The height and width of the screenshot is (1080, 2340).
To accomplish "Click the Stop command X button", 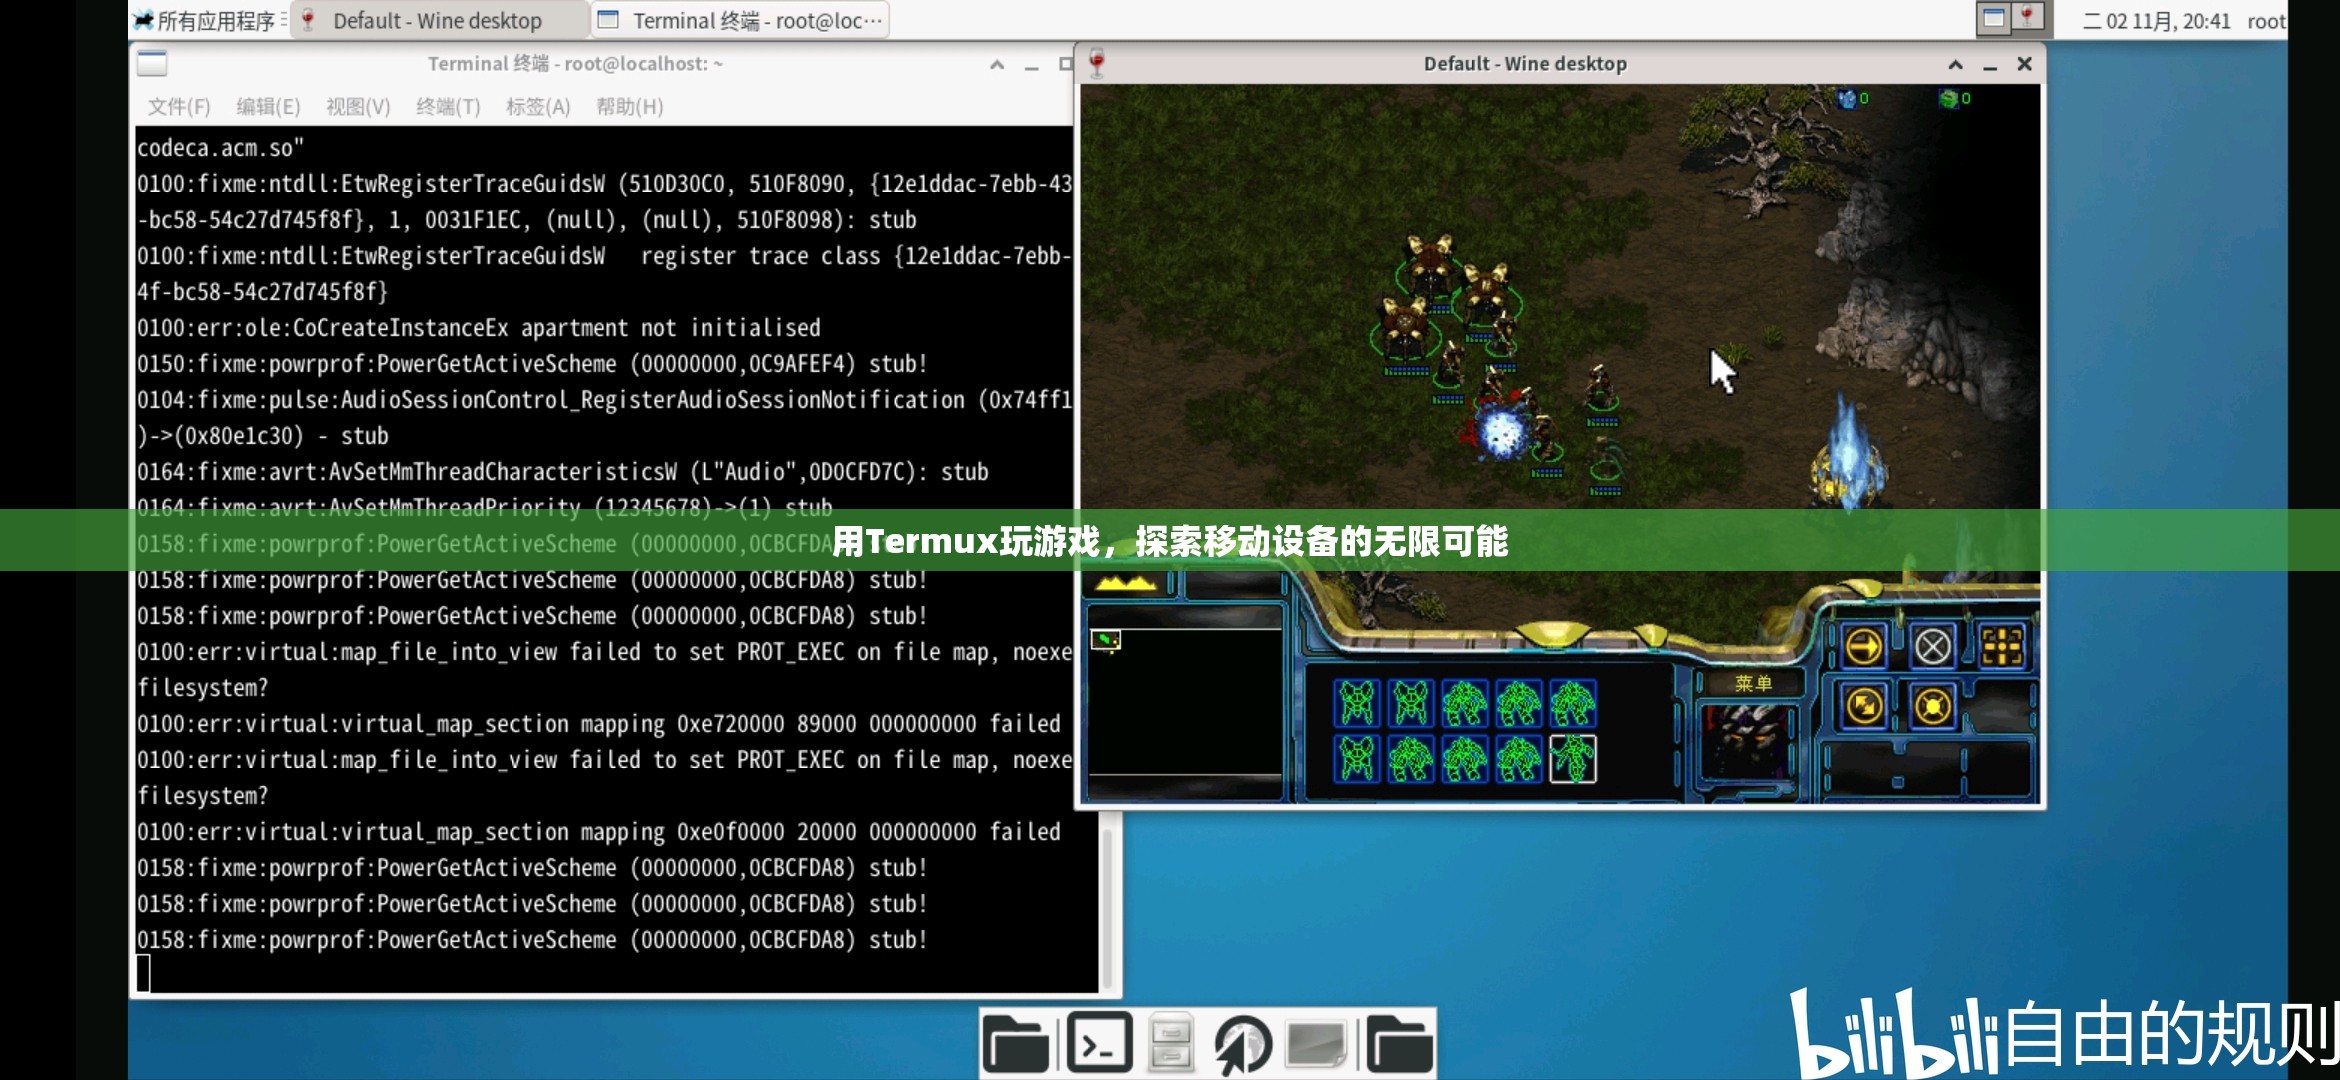I will tap(1932, 647).
